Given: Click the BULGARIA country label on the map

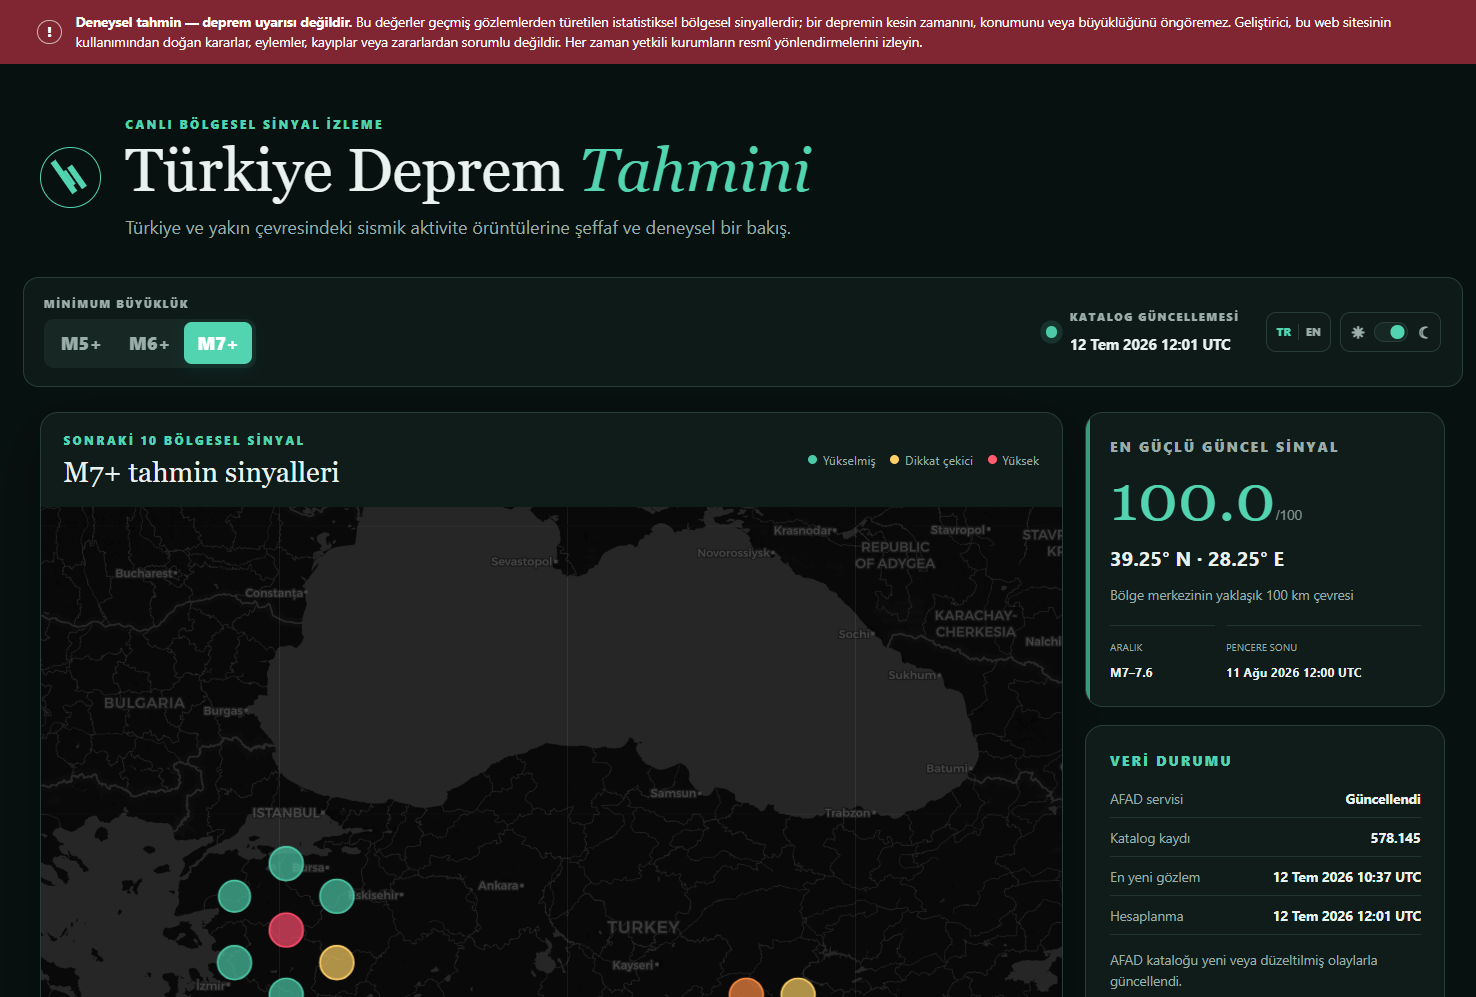Looking at the screenshot, I should coord(144,703).
